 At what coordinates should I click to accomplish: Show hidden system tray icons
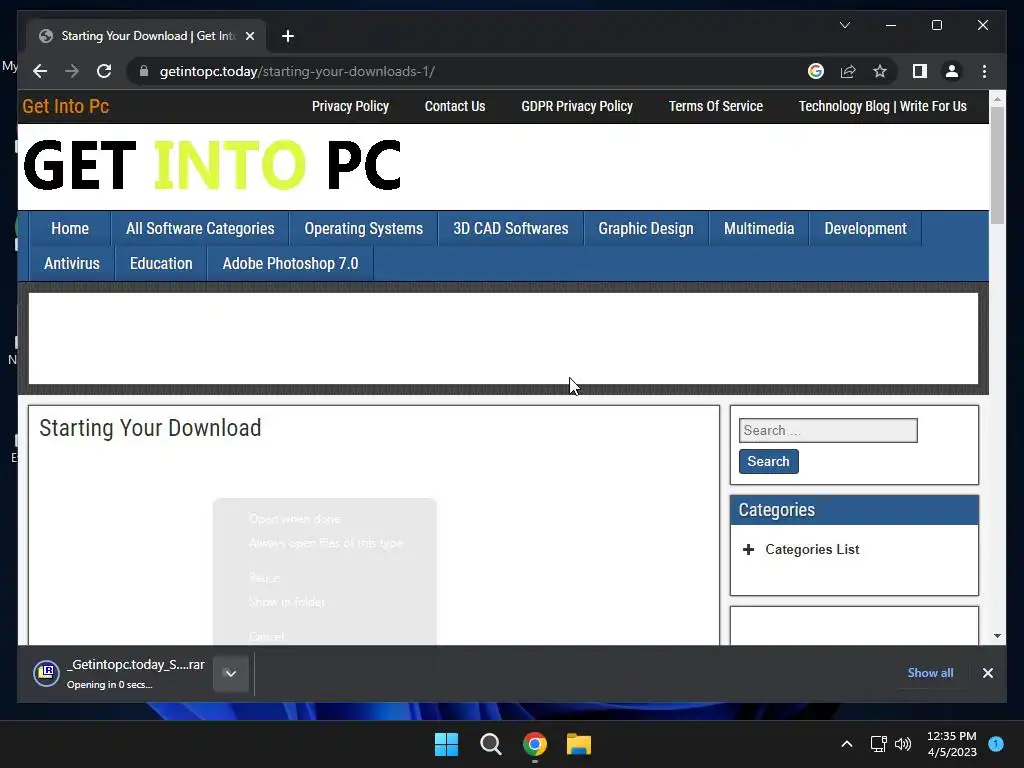point(846,744)
